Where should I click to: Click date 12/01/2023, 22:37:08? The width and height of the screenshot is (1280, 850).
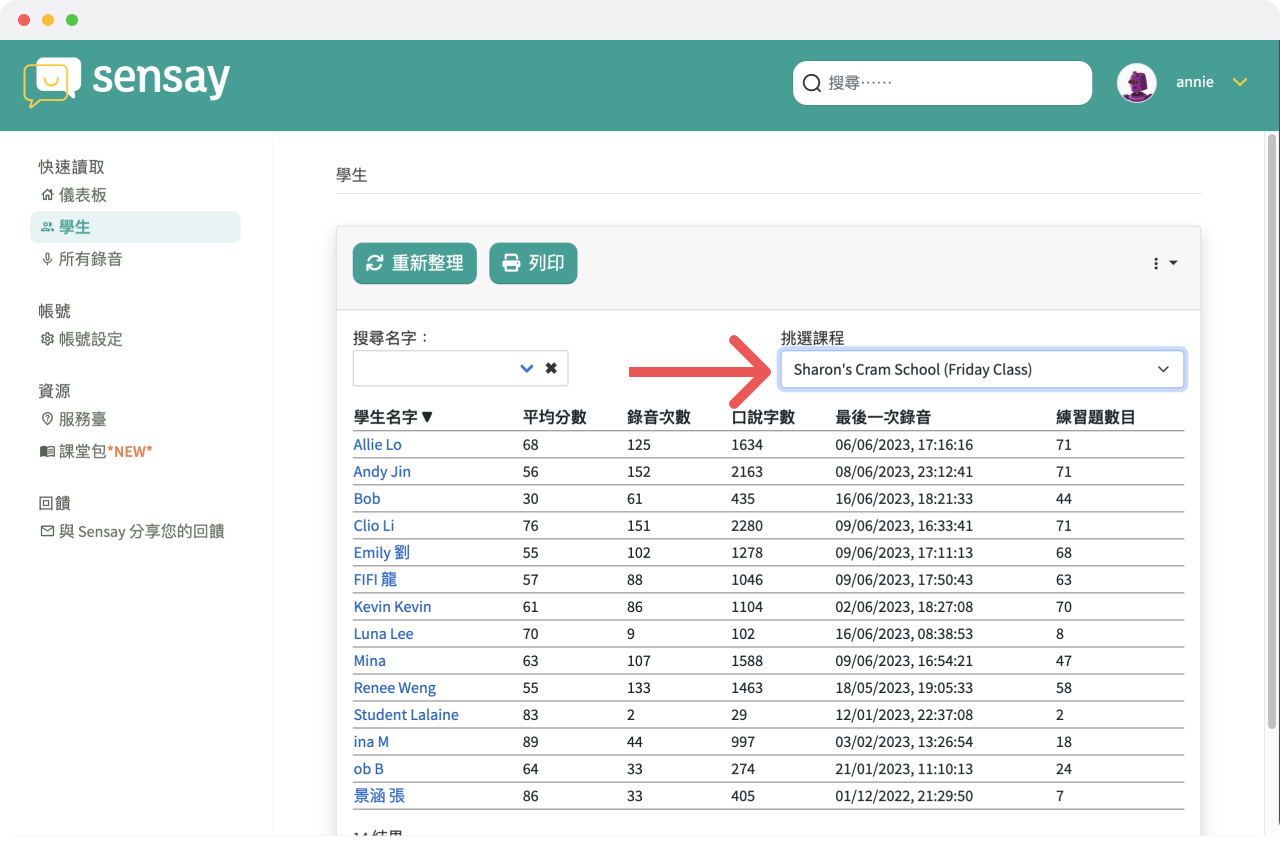tap(904, 714)
